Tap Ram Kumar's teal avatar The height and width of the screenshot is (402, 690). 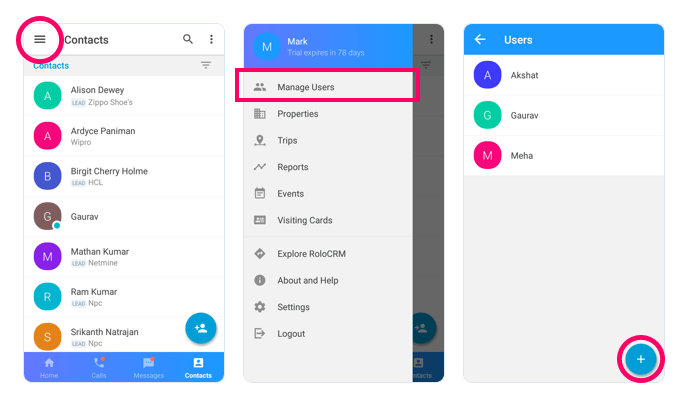coord(48,297)
